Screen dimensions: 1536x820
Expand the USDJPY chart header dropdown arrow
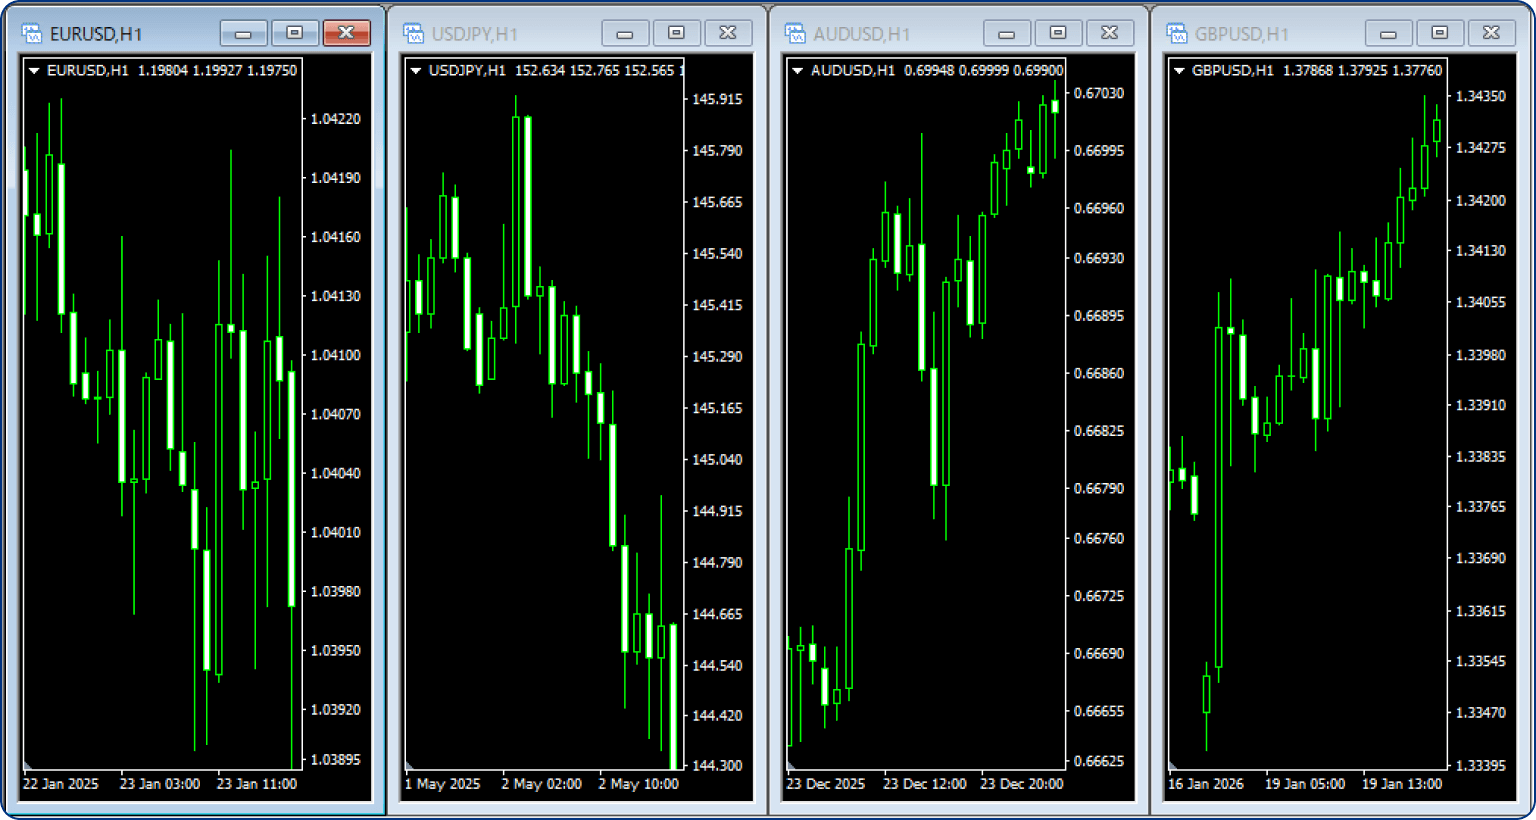point(416,71)
